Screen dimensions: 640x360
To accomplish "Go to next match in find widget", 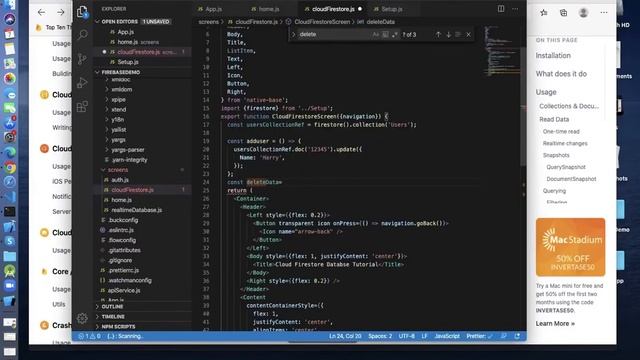I will click(448, 35).
